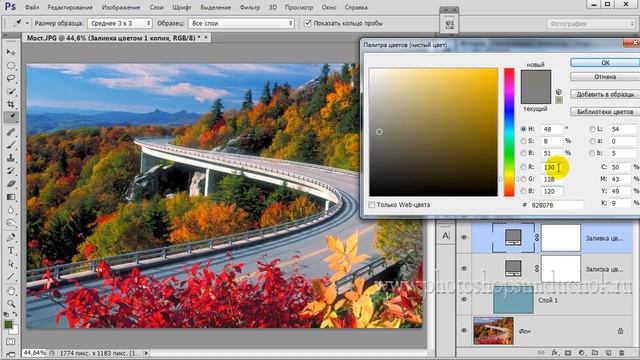The height and width of the screenshot is (360, 640).
Task: Close the 'Мост.JPG' document tab
Action: [x=206, y=38]
